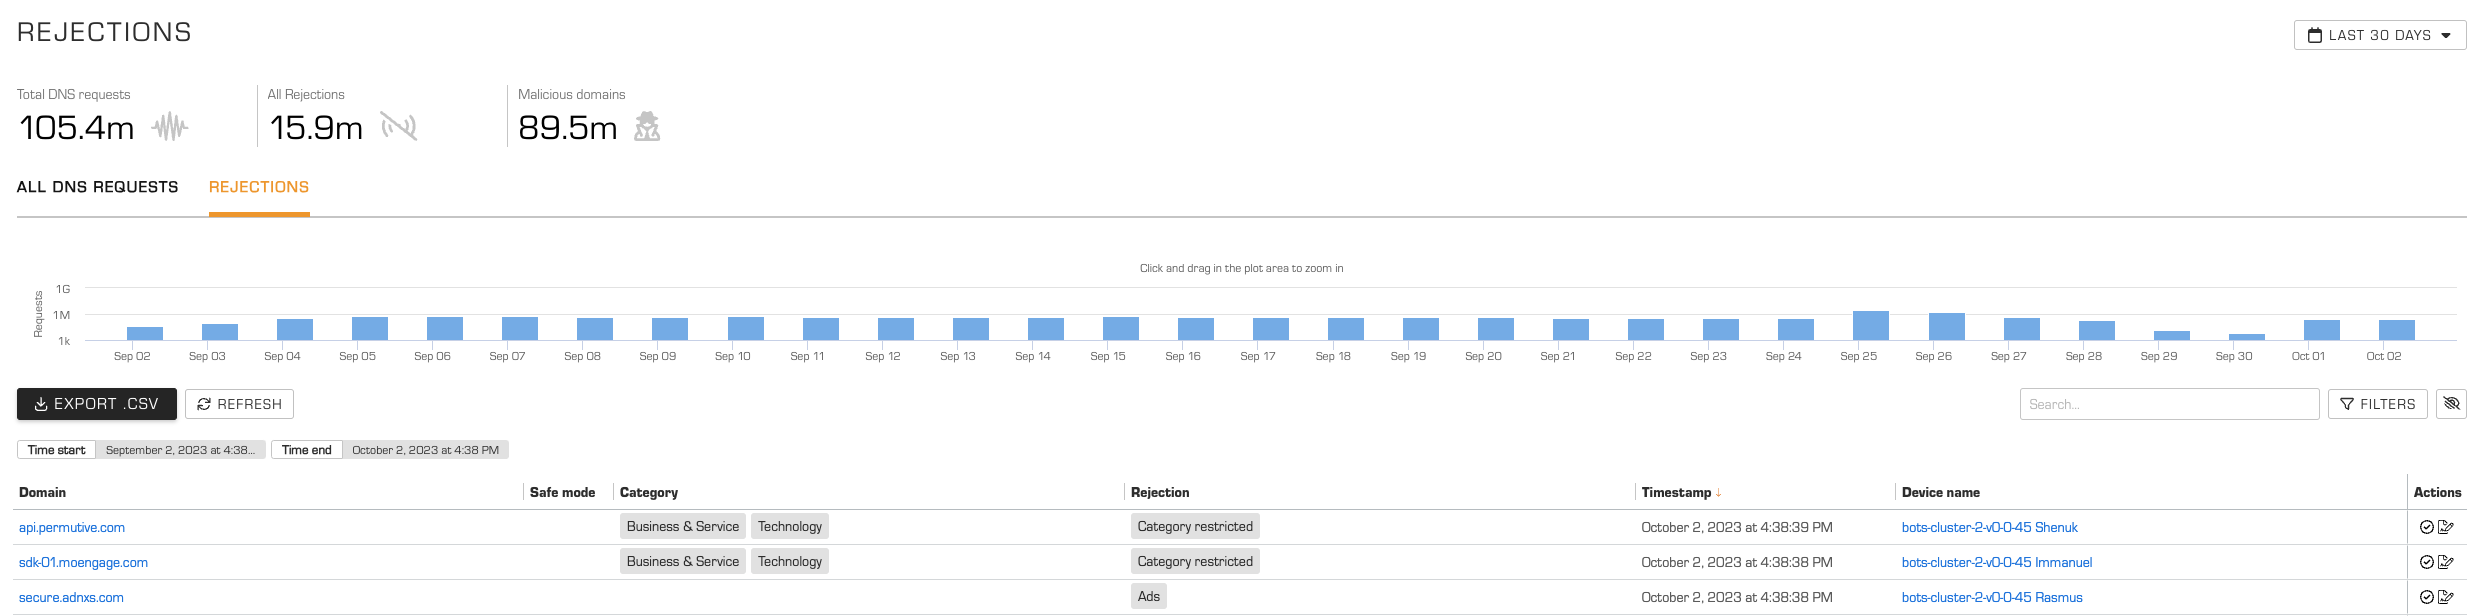Screen dimensions: 2482x616
Task: Click the waveform icon beside Total DNS requests
Action: pyautogui.click(x=170, y=127)
